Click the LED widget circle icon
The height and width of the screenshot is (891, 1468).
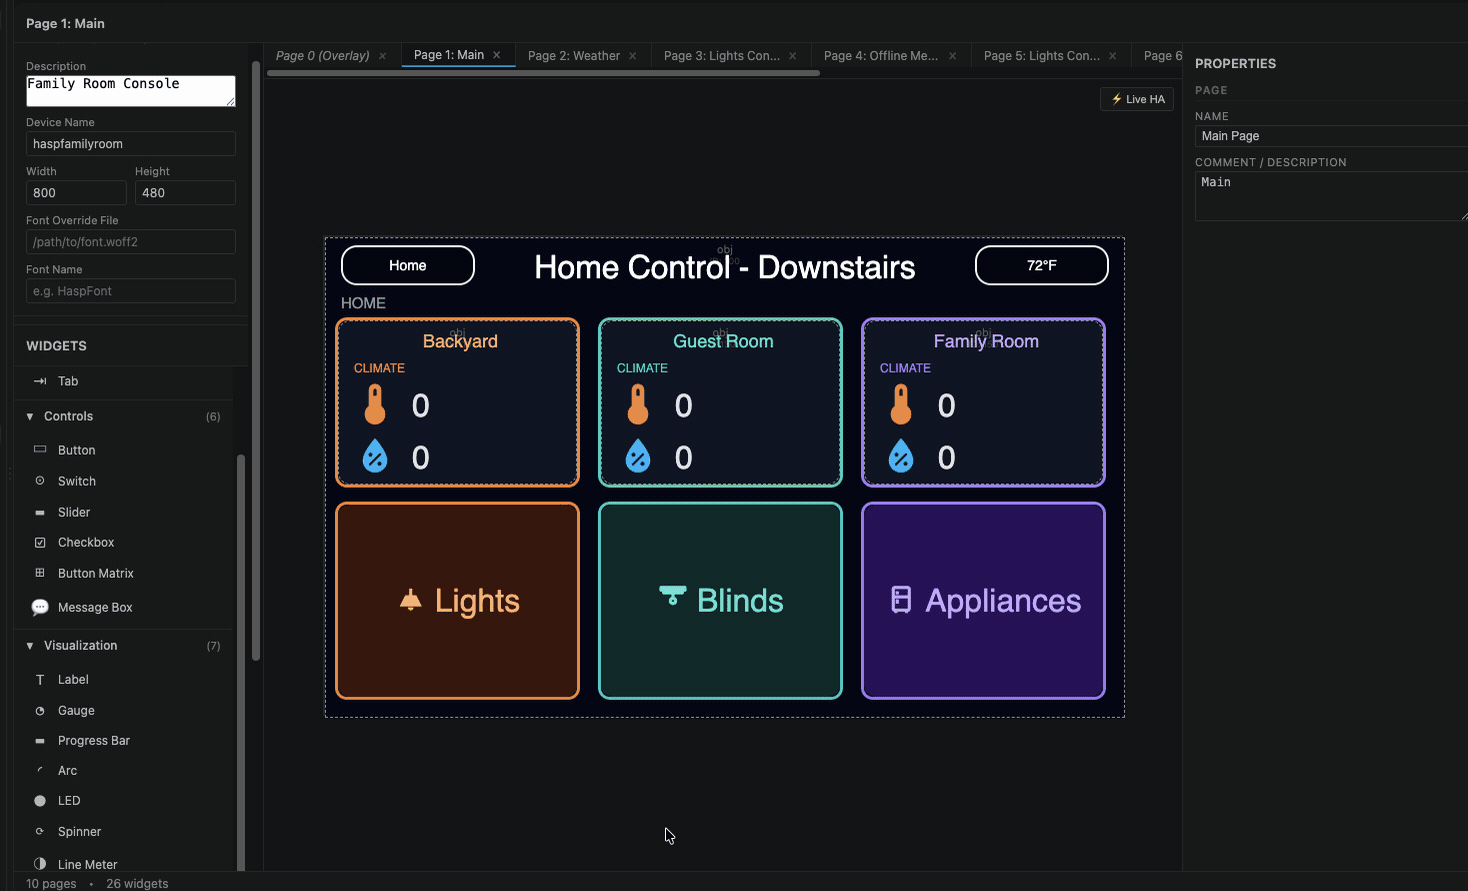click(x=40, y=800)
